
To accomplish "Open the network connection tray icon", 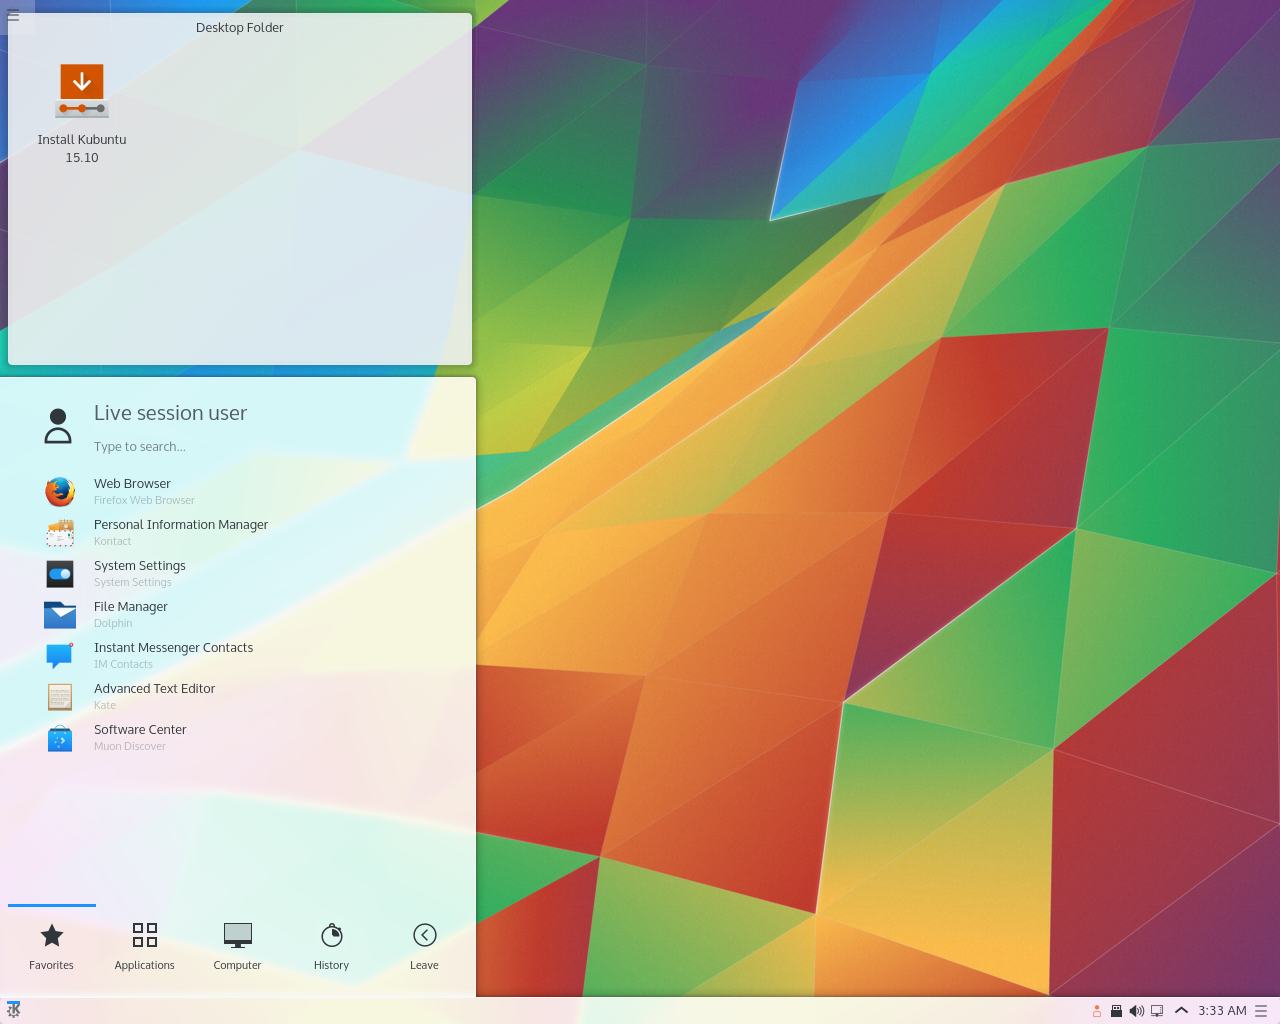I will coord(1157,1011).
